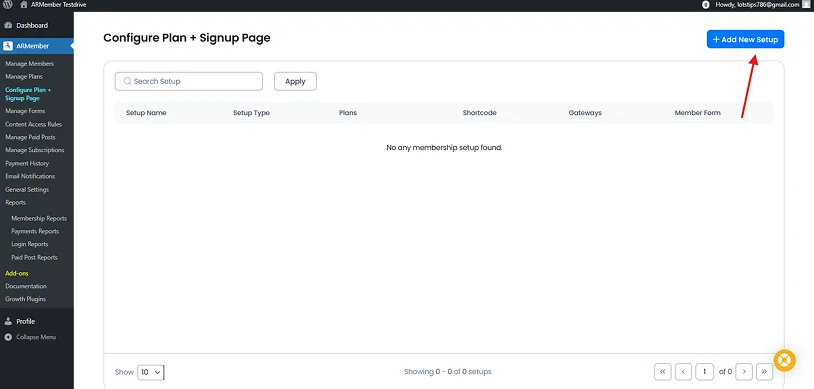Open Email Notifications
Viewport: 814px width, 389px height.
(30, 176)
